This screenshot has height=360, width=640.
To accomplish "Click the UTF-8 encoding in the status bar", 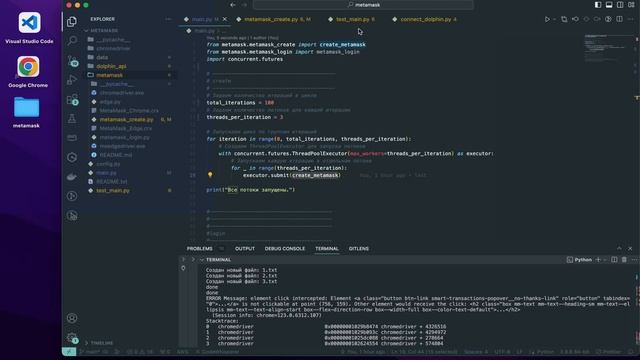I will click(x=502, y=351).
